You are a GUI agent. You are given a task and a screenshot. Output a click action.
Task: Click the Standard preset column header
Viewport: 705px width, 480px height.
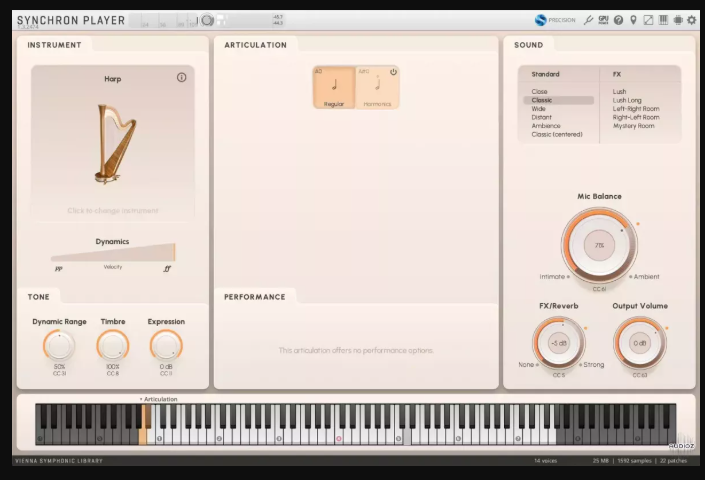click(x=545, y=74)
